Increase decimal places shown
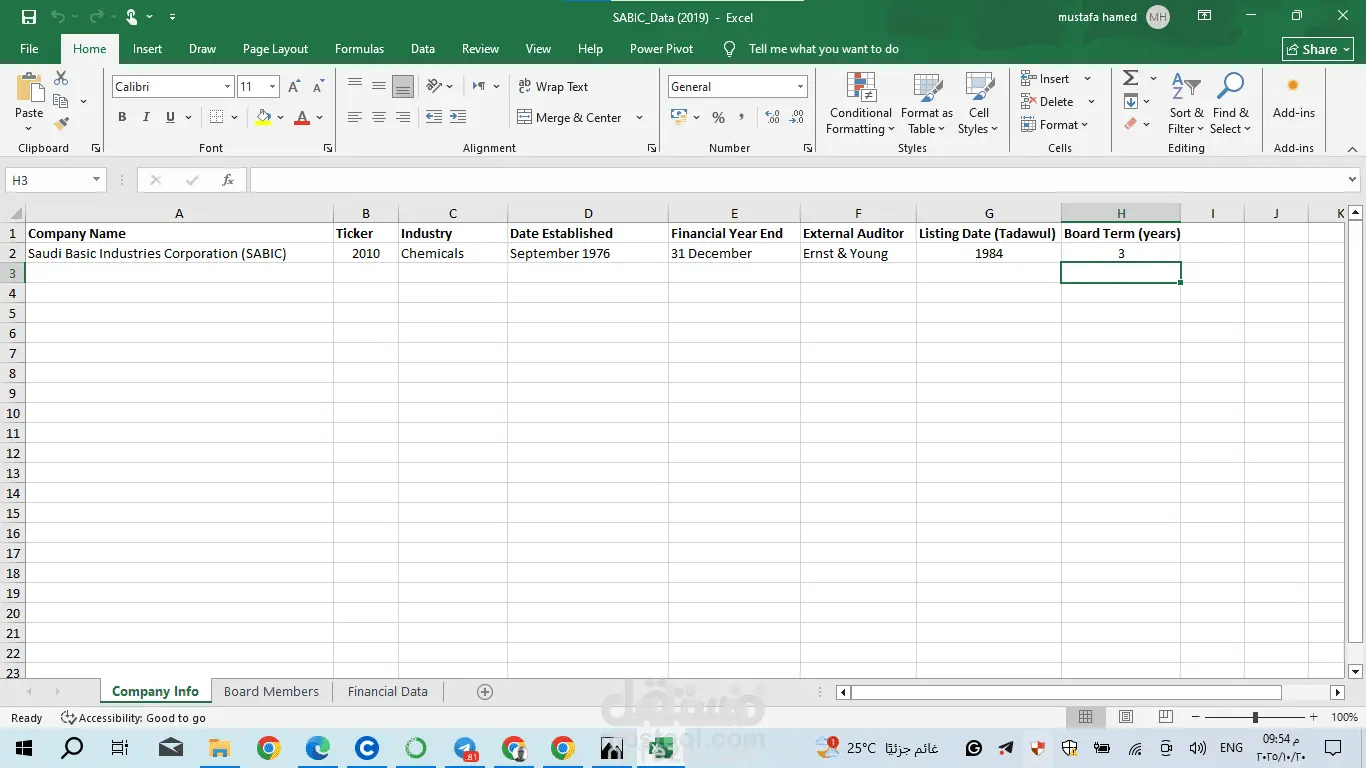The height and width of the screenshot is (768, 1366). [x=773, y=118]
